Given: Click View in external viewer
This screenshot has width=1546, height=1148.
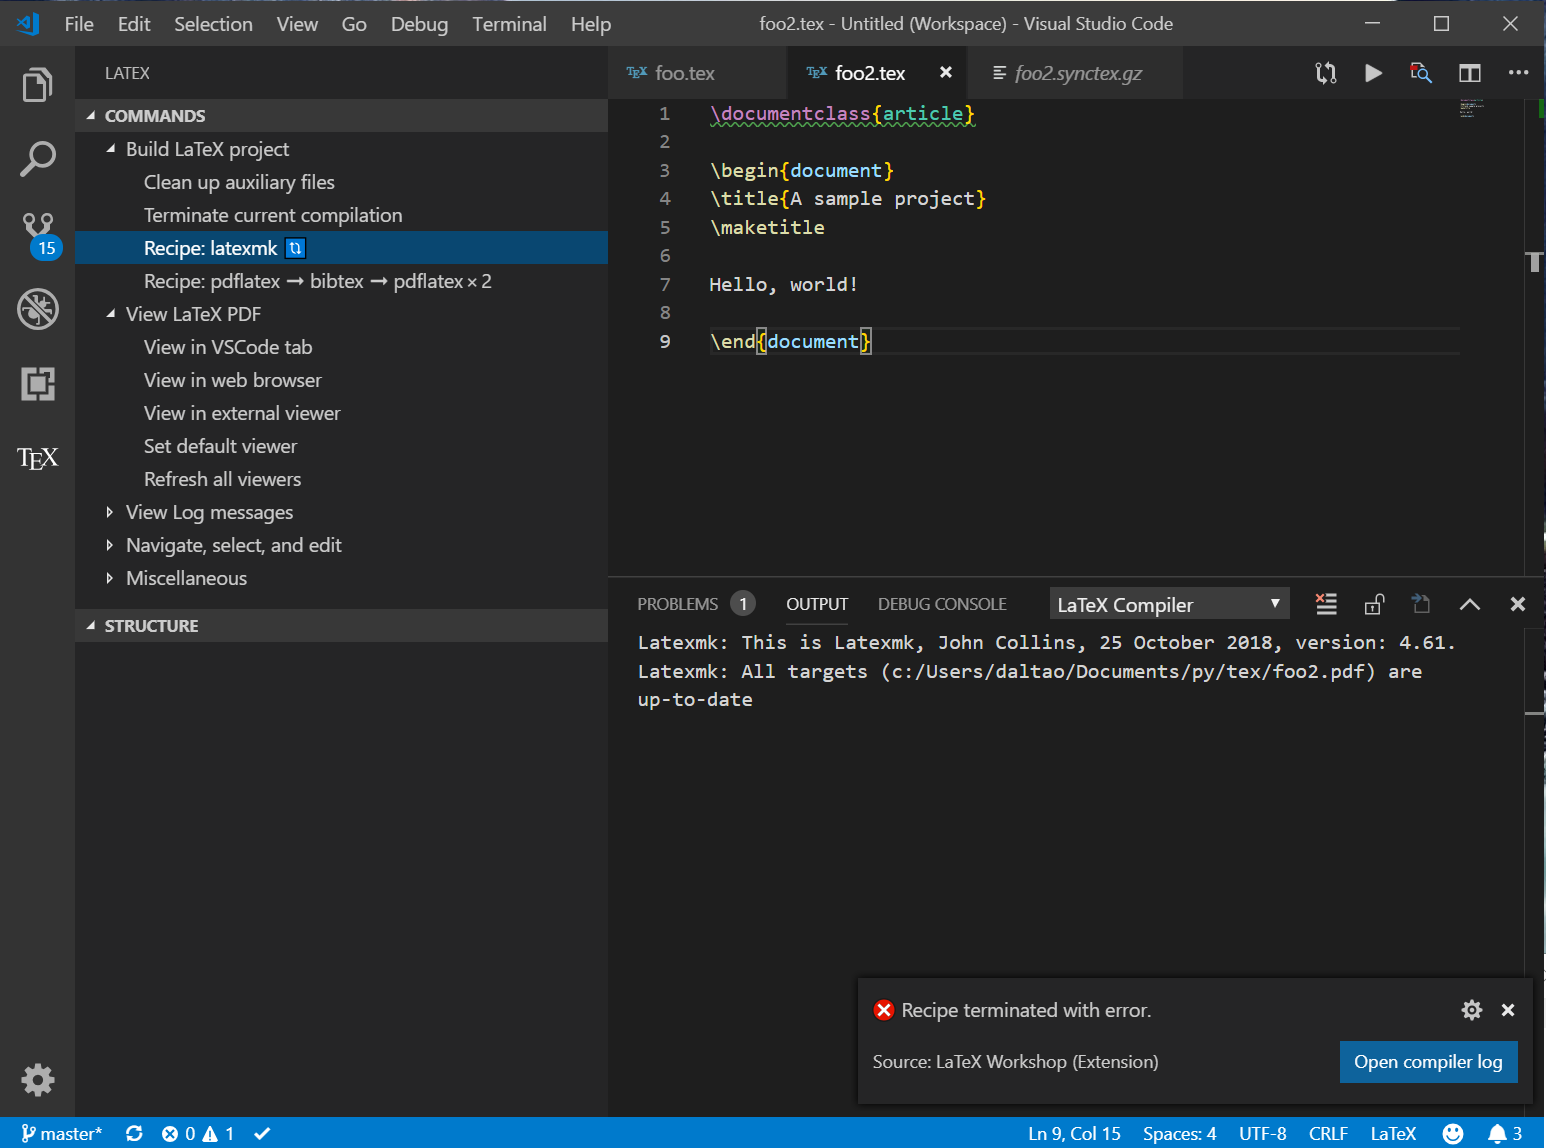Looking at the screenshot, I should click(x=242, y=413).
